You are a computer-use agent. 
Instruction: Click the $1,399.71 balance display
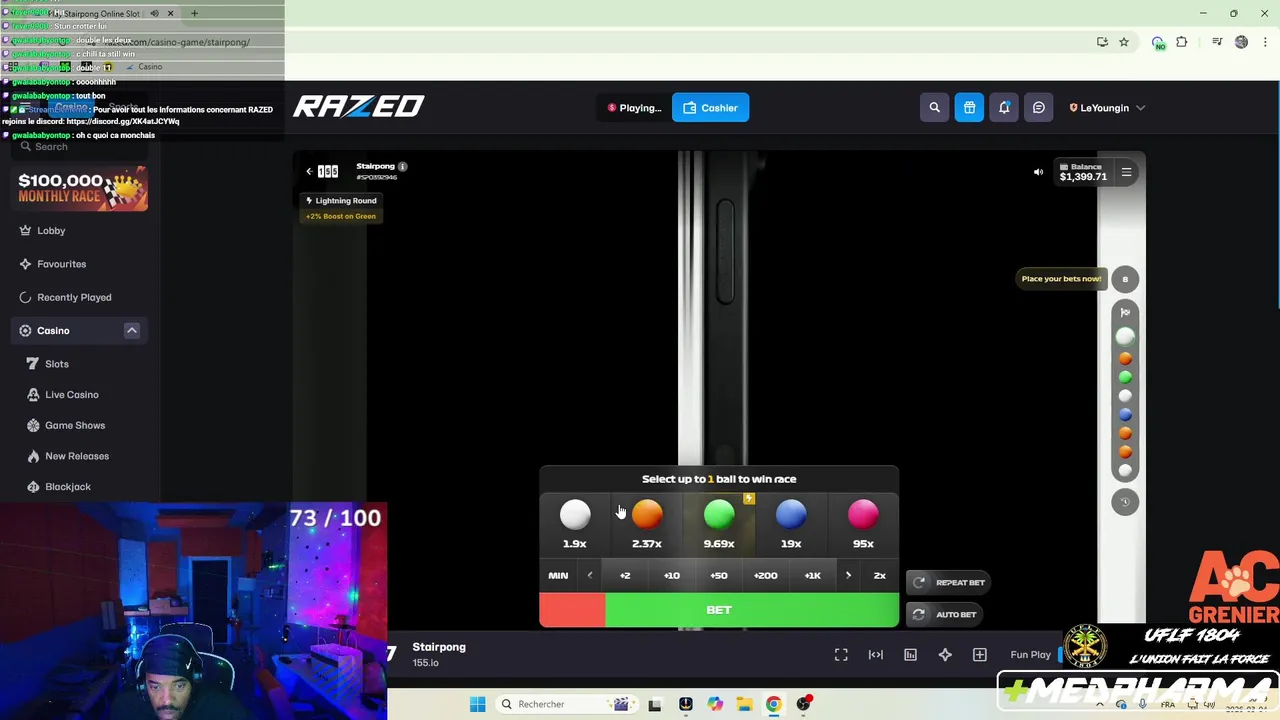point(1083,172)
